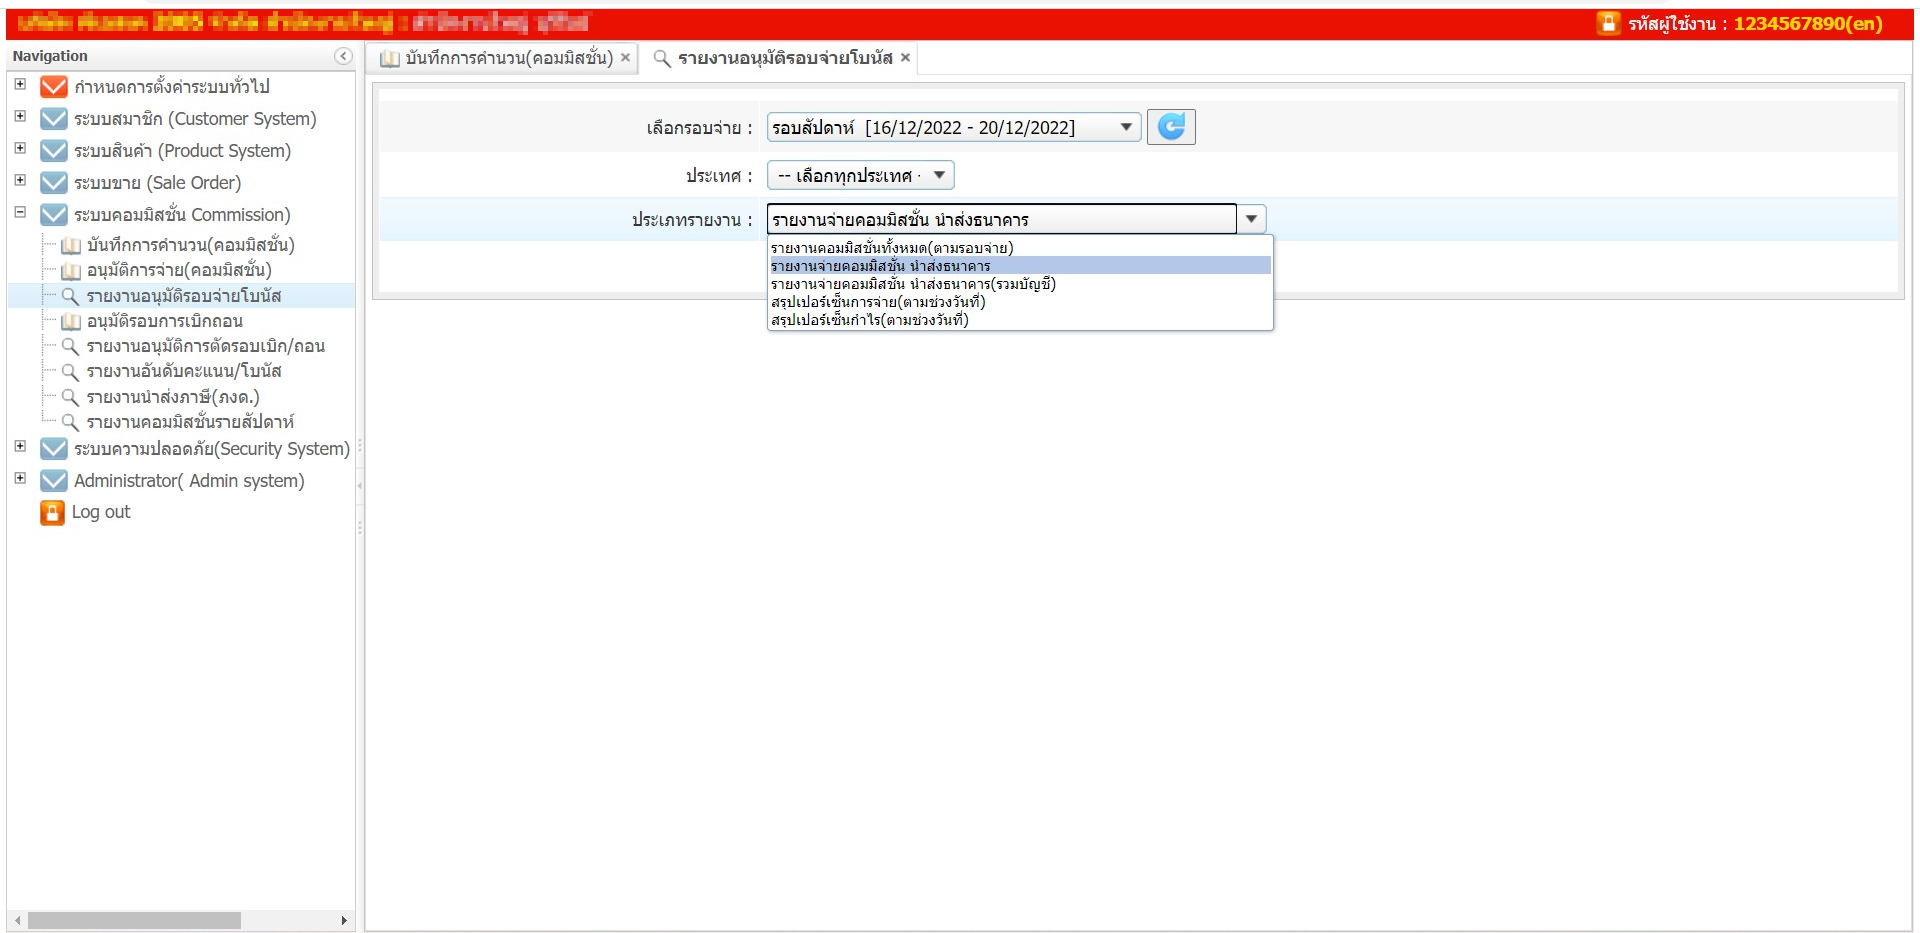Collapse the Navigation panel with arrow icon
Image resolution: width=1920 pixels, height=933 pixels.
pyautogui.click(x=343, y=56)
